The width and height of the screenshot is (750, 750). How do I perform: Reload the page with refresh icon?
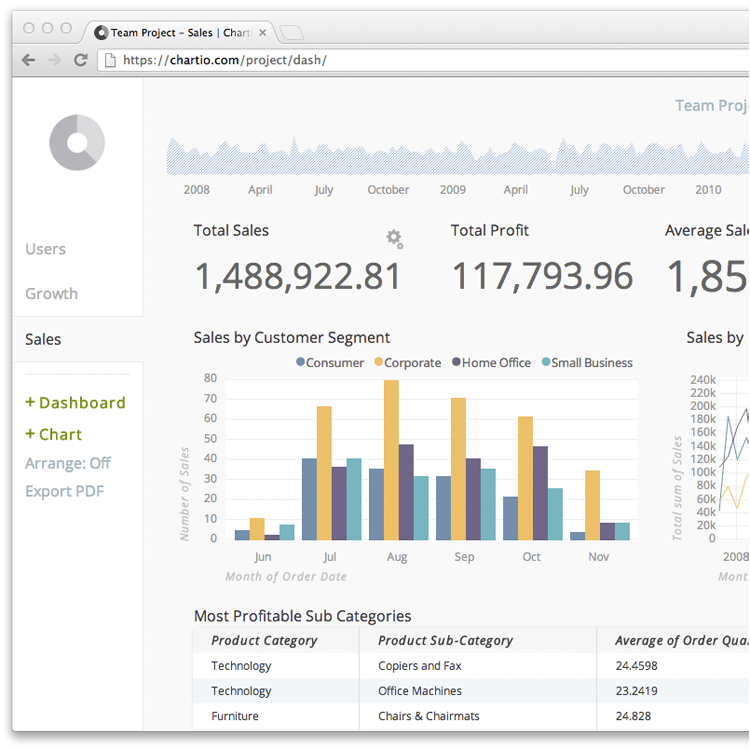pos(81,60)
